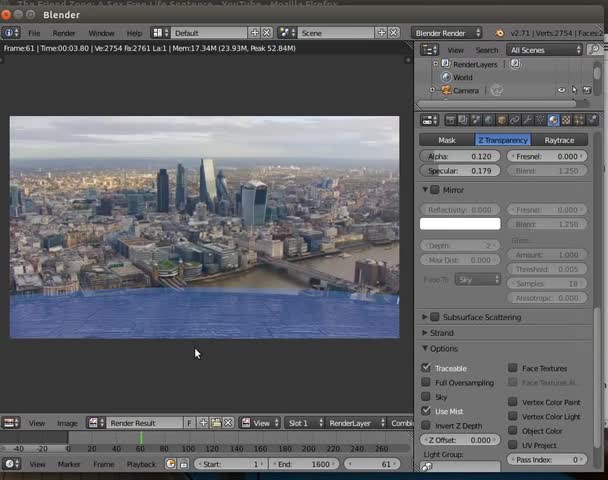The width and height of the screenshot is (608, 480).
Task: Enable UV Project checkbox
Action: click(513, 445)
